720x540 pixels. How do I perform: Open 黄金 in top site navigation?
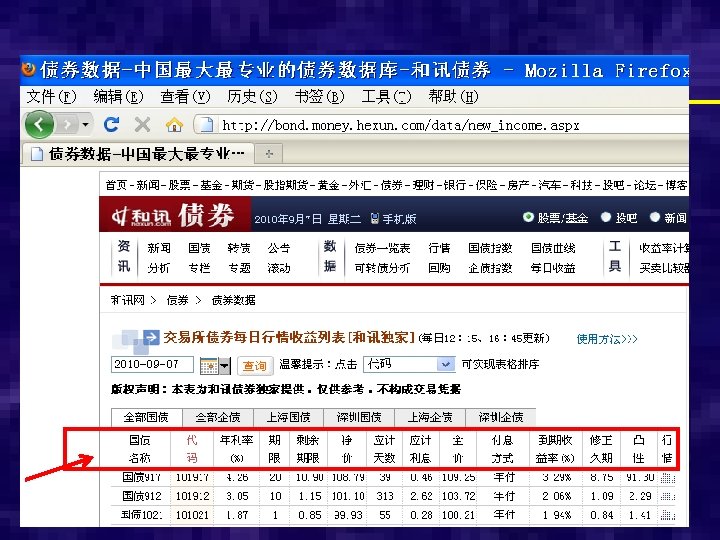pos(329,185)
